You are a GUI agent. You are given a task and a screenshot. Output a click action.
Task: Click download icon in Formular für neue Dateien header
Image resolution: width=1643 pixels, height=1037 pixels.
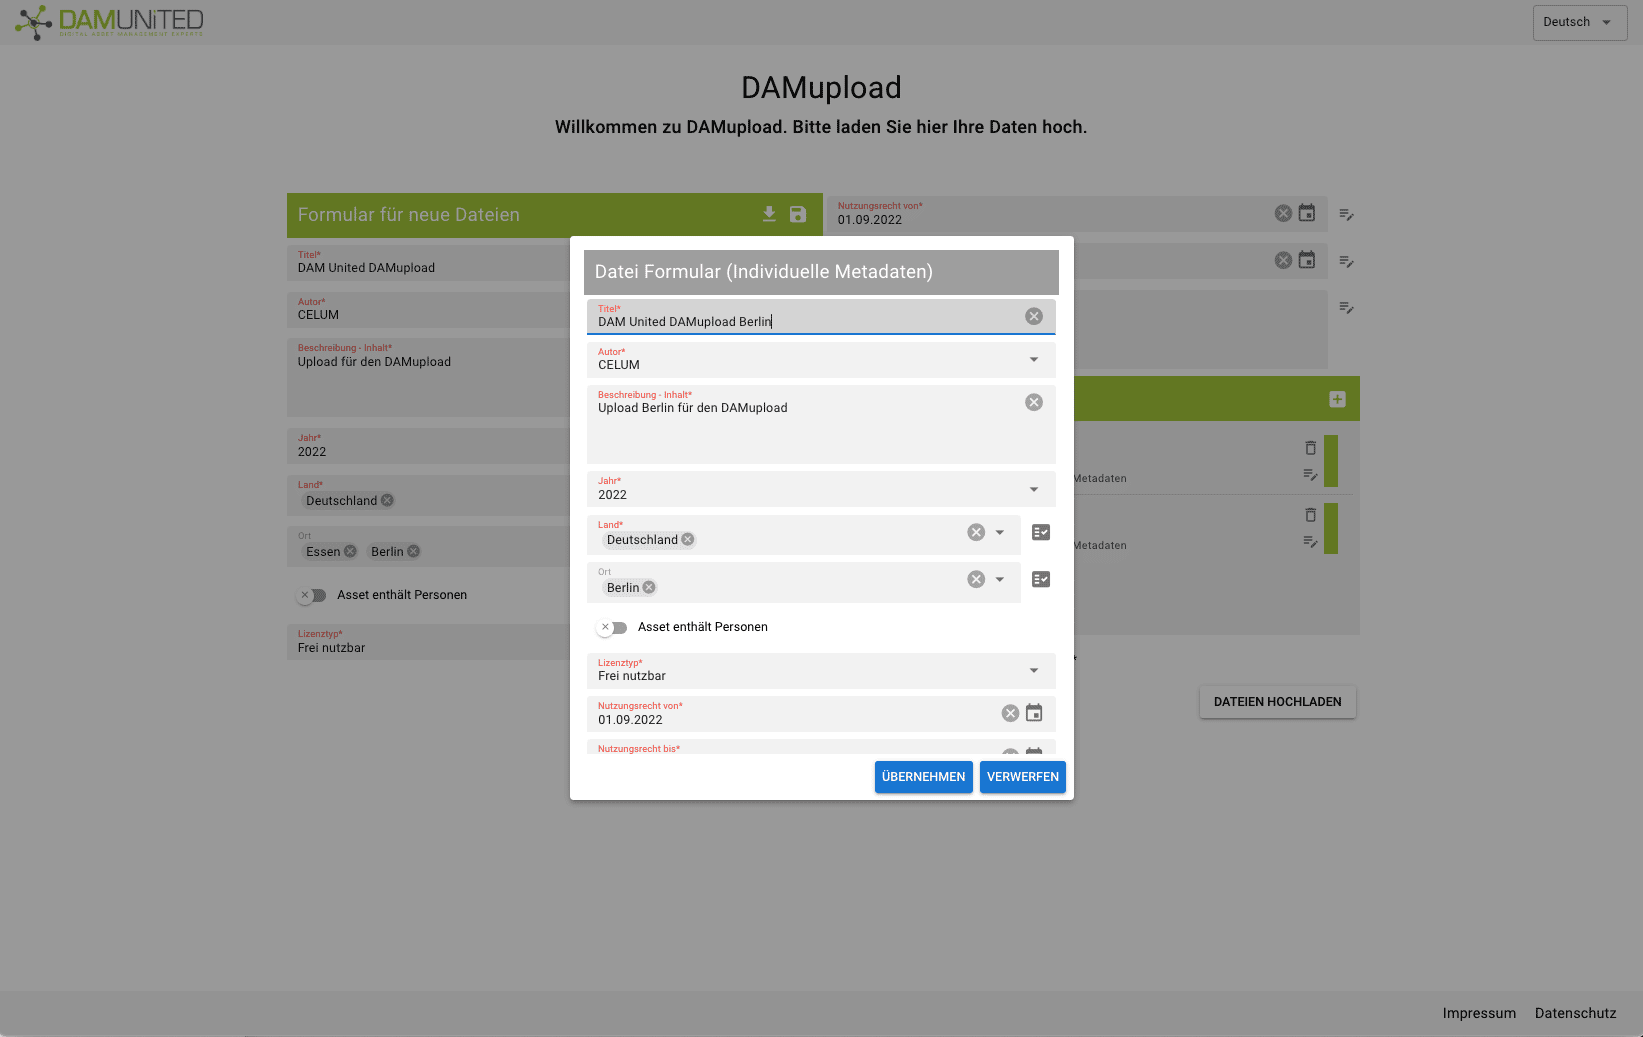click(769, 215)
